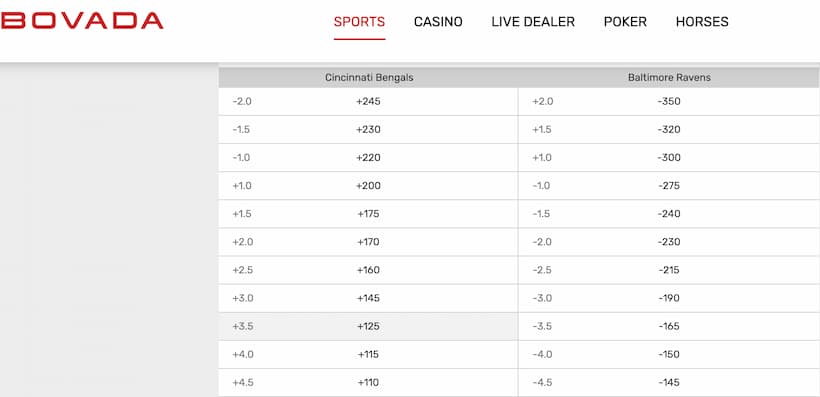This screenshot has width=820, height=397.
Task: Choose Ravens +1.0 at -300
Action: (669, 158)
